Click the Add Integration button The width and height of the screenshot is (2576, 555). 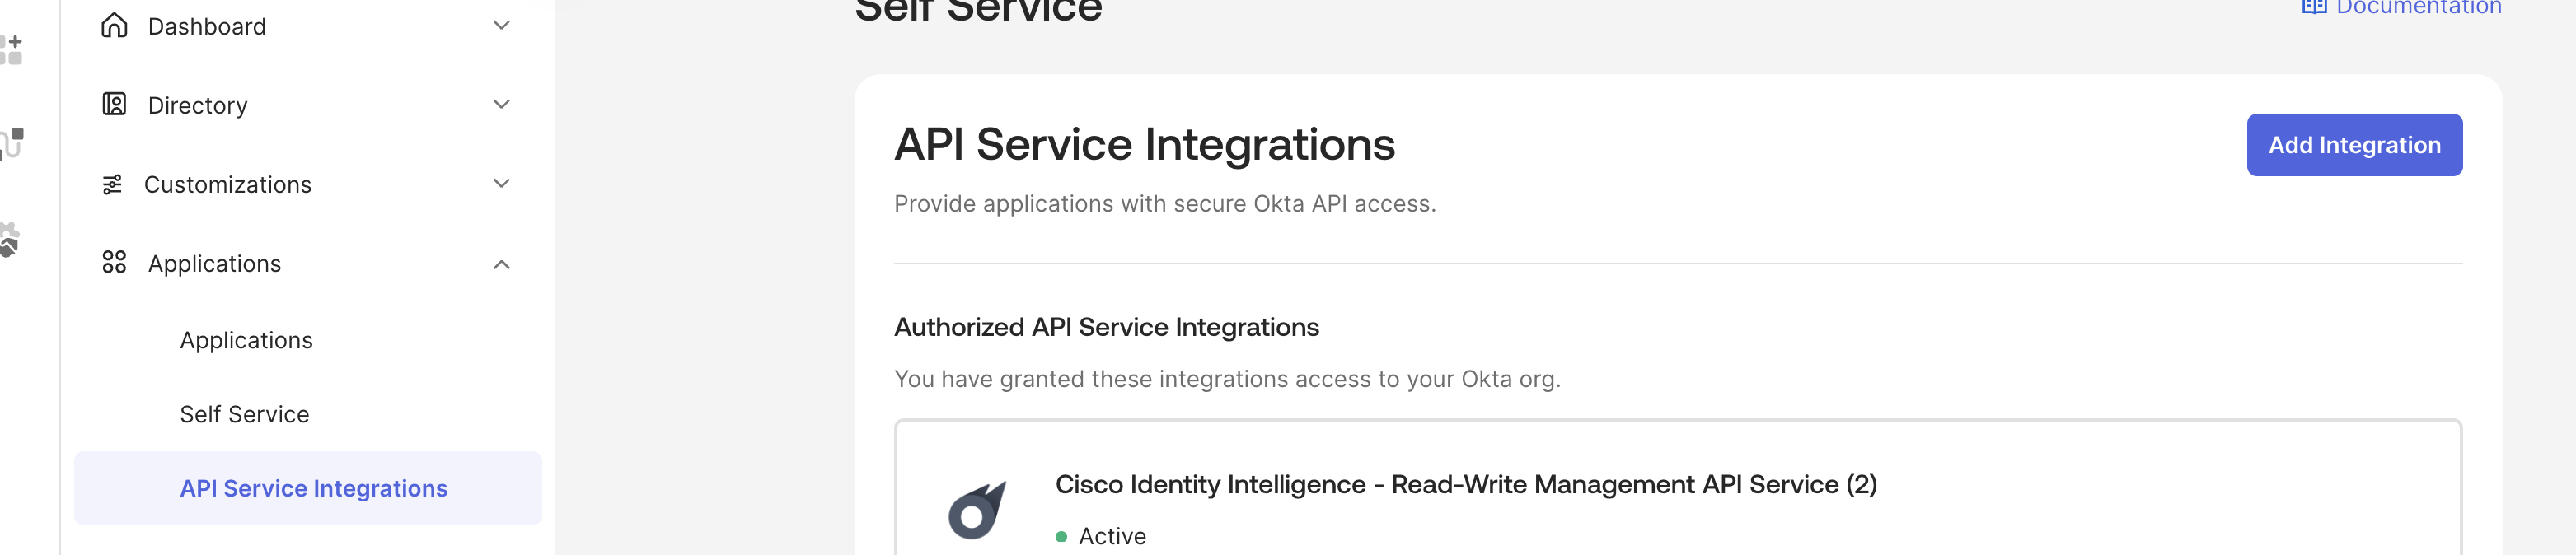click(x=2354, y=145)
